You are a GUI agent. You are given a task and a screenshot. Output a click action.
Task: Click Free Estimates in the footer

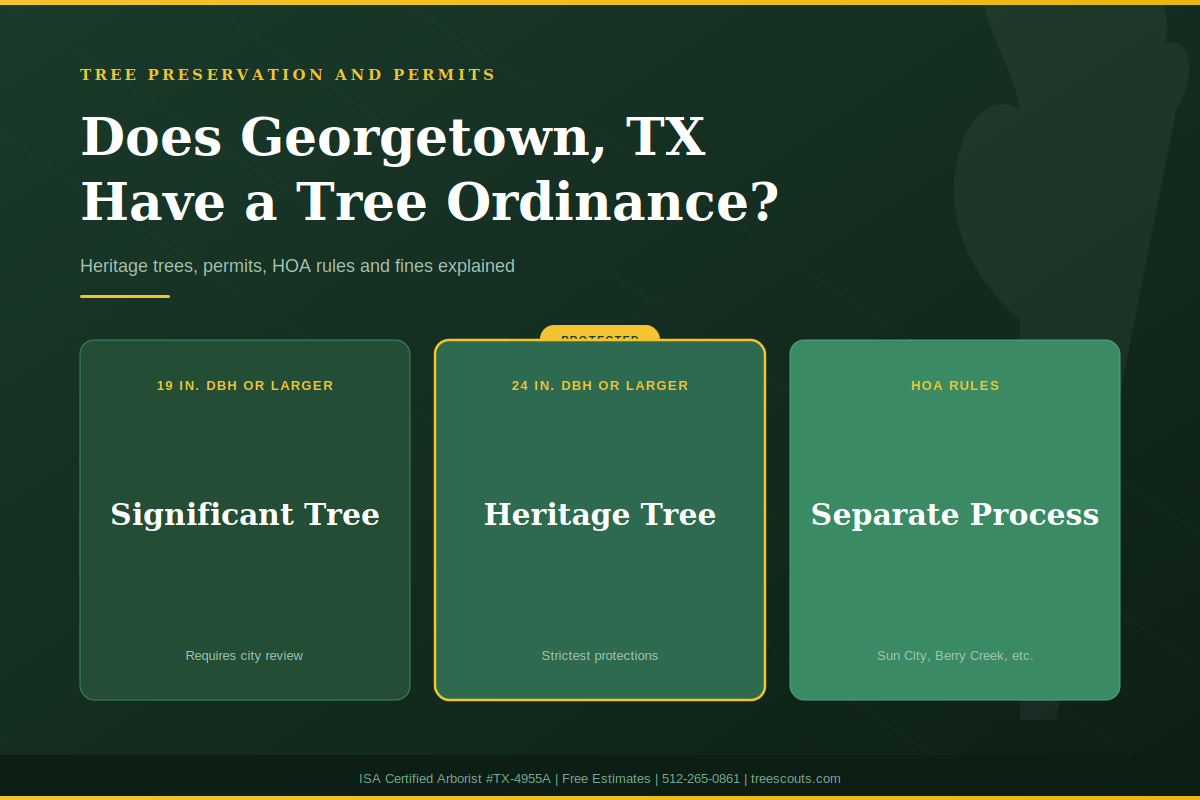pos(606,778)
